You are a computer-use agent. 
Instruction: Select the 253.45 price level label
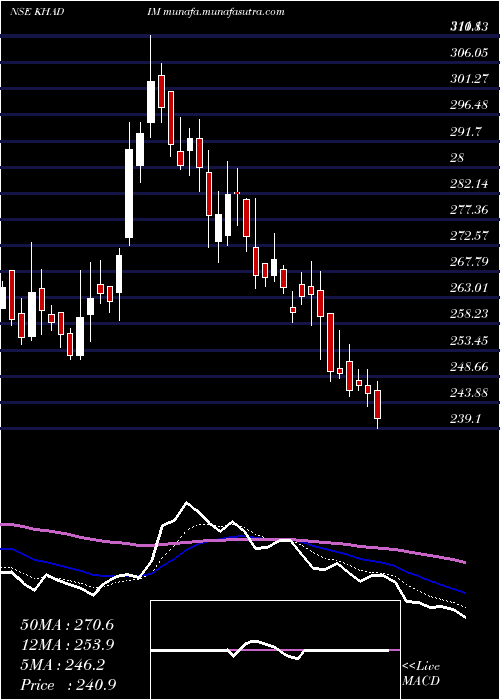click(468, 342)
